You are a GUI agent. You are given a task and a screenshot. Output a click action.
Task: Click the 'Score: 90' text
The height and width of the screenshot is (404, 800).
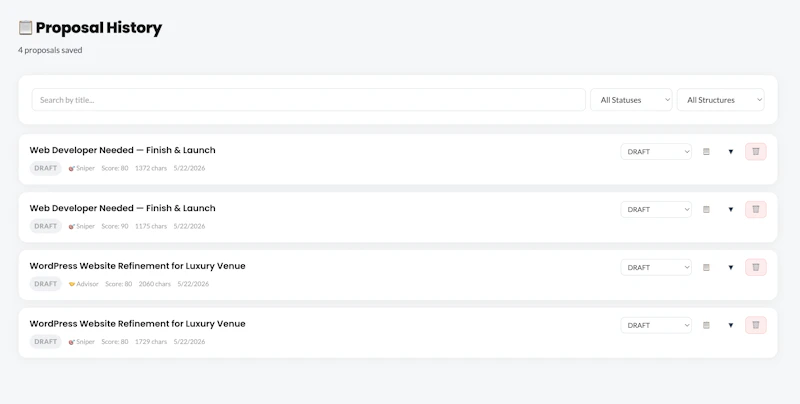115,226
